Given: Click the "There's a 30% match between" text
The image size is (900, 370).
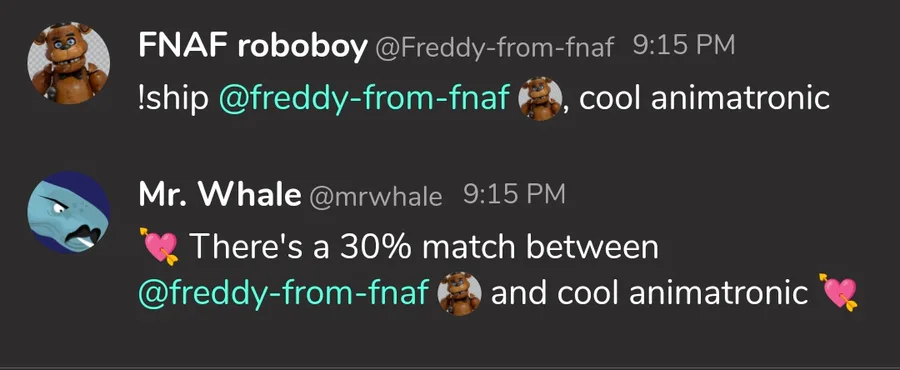Looking at the screenshot, I should pyautogui.click(x=424, y=247).
